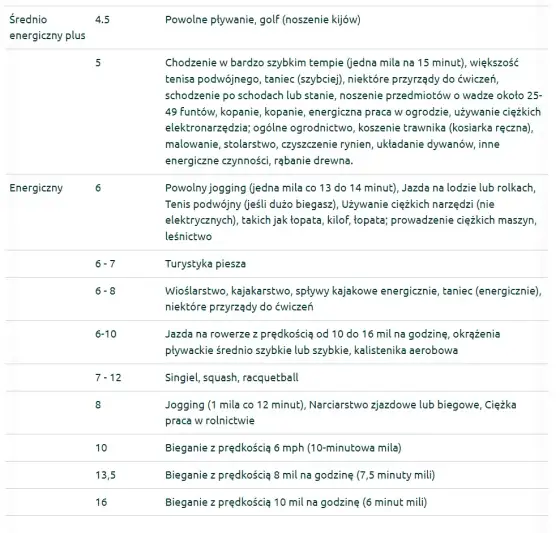Screen dimensions: 560x533
Task: Click the 'Średnio energiczny plus' category label
Action: click(x=47, y=28)
